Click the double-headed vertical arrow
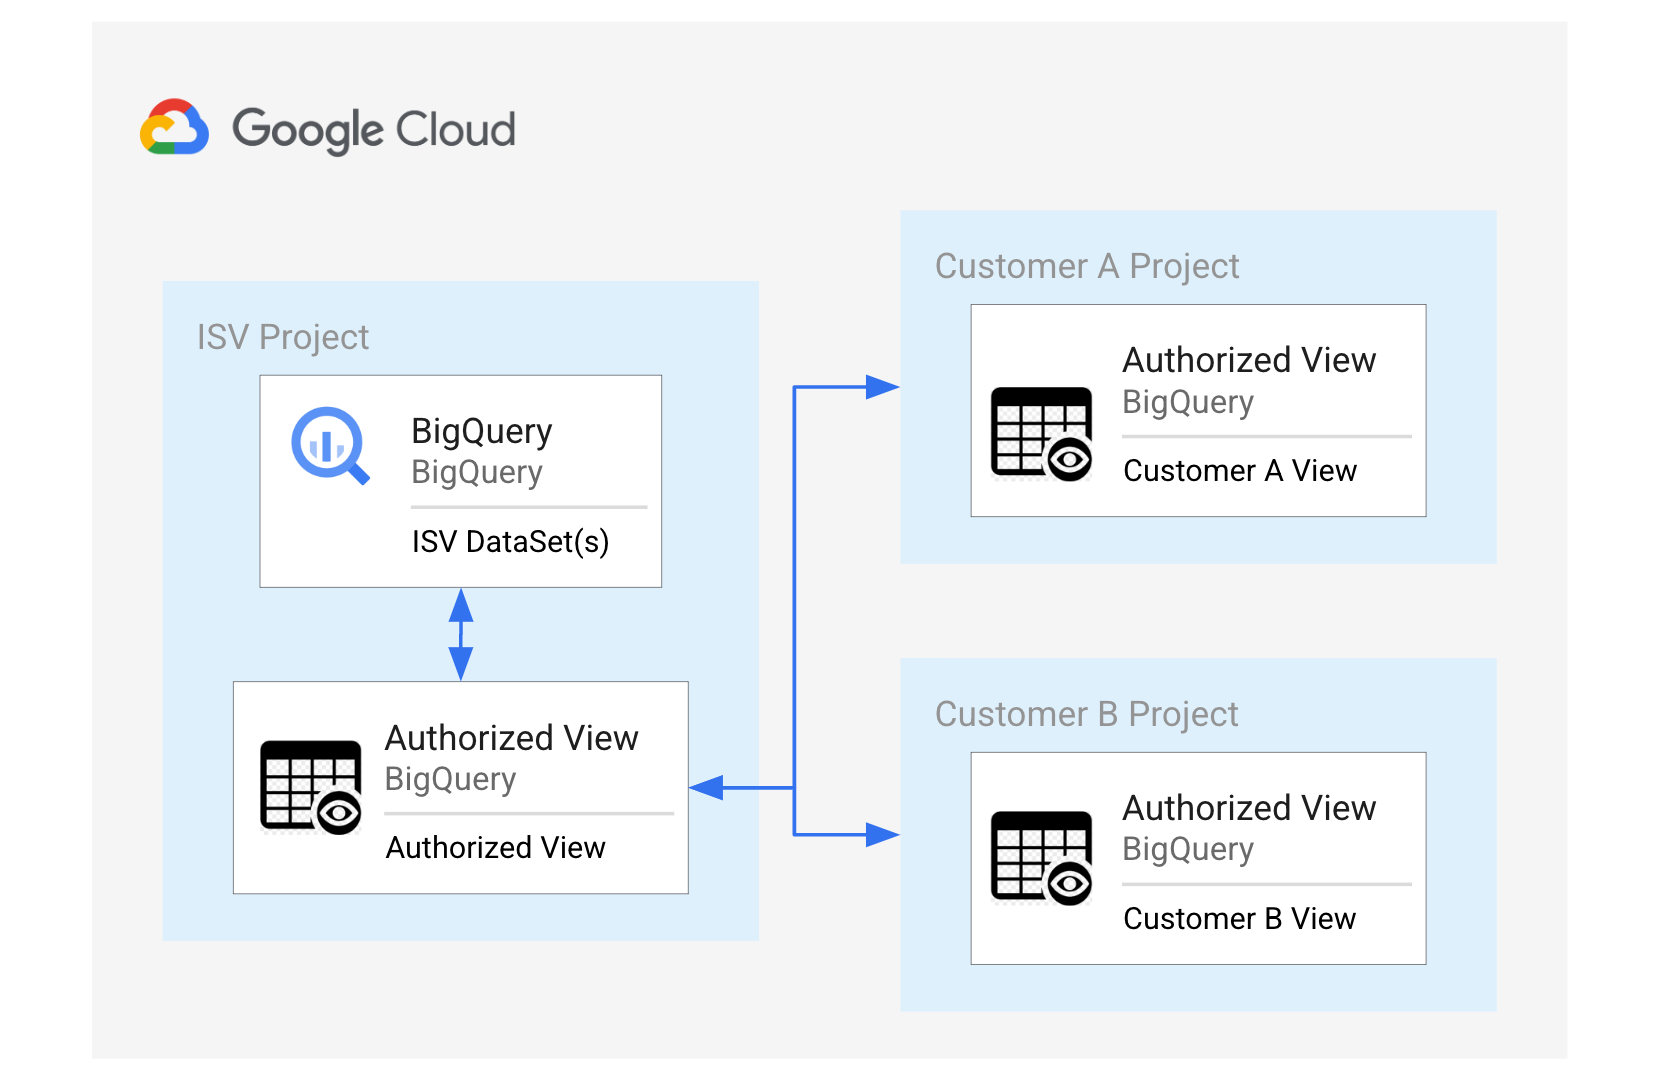The width and height of the screenshot is (1660, 1092). click(x=461, y=634)
